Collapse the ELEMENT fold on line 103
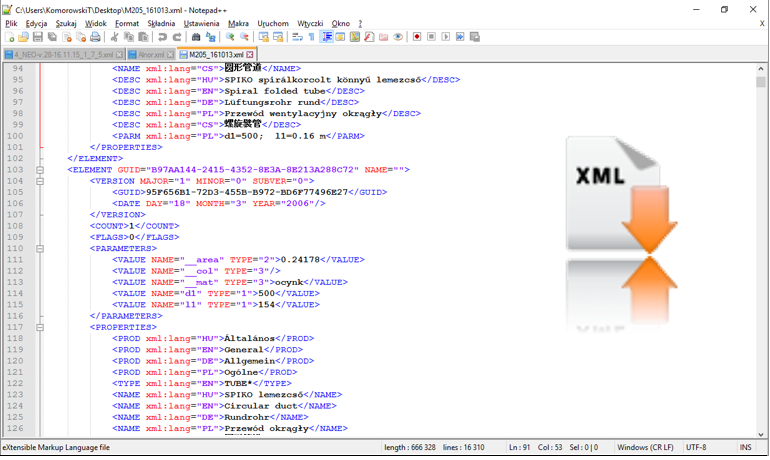Image resolution: width=770 pixels, height=460 pixels. tap(40, 170)
